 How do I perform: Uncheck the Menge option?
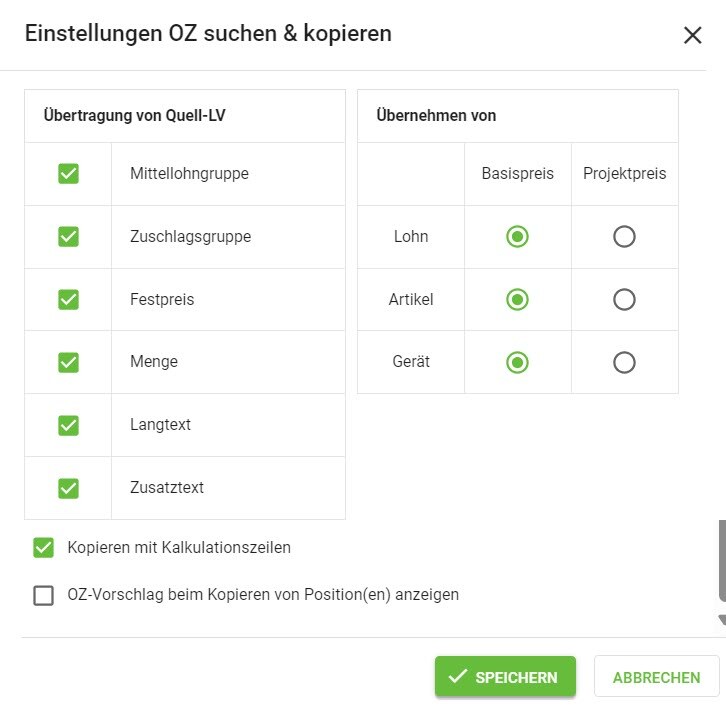pos(68,362)
